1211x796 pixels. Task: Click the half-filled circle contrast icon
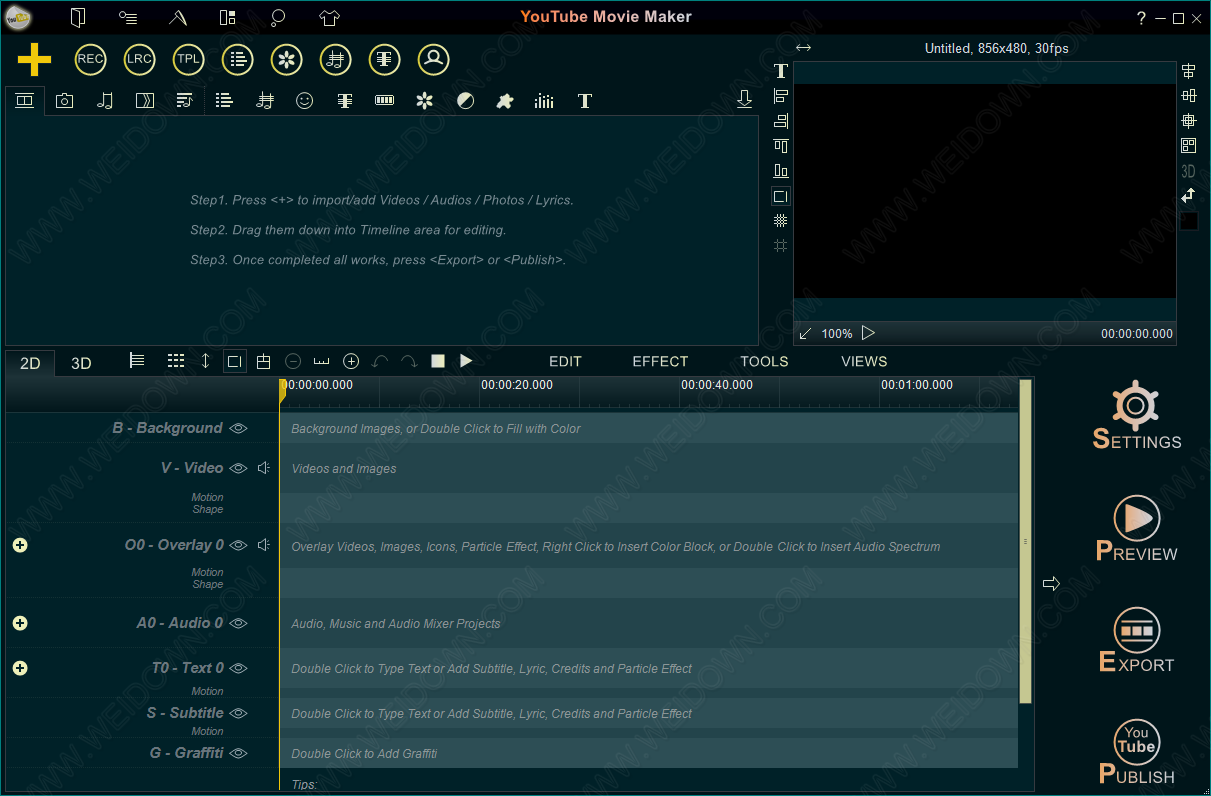[465, 100]
